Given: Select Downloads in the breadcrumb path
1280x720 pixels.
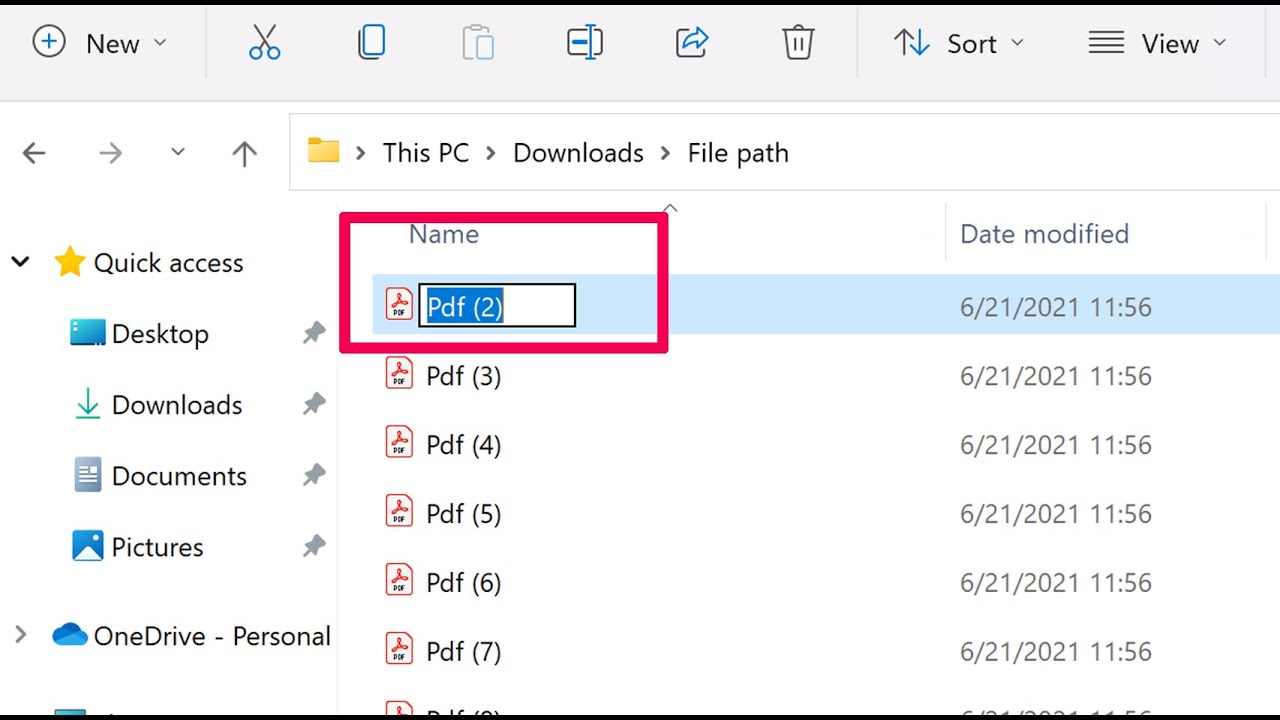Looking at the screenshot, I should point(578,153).
